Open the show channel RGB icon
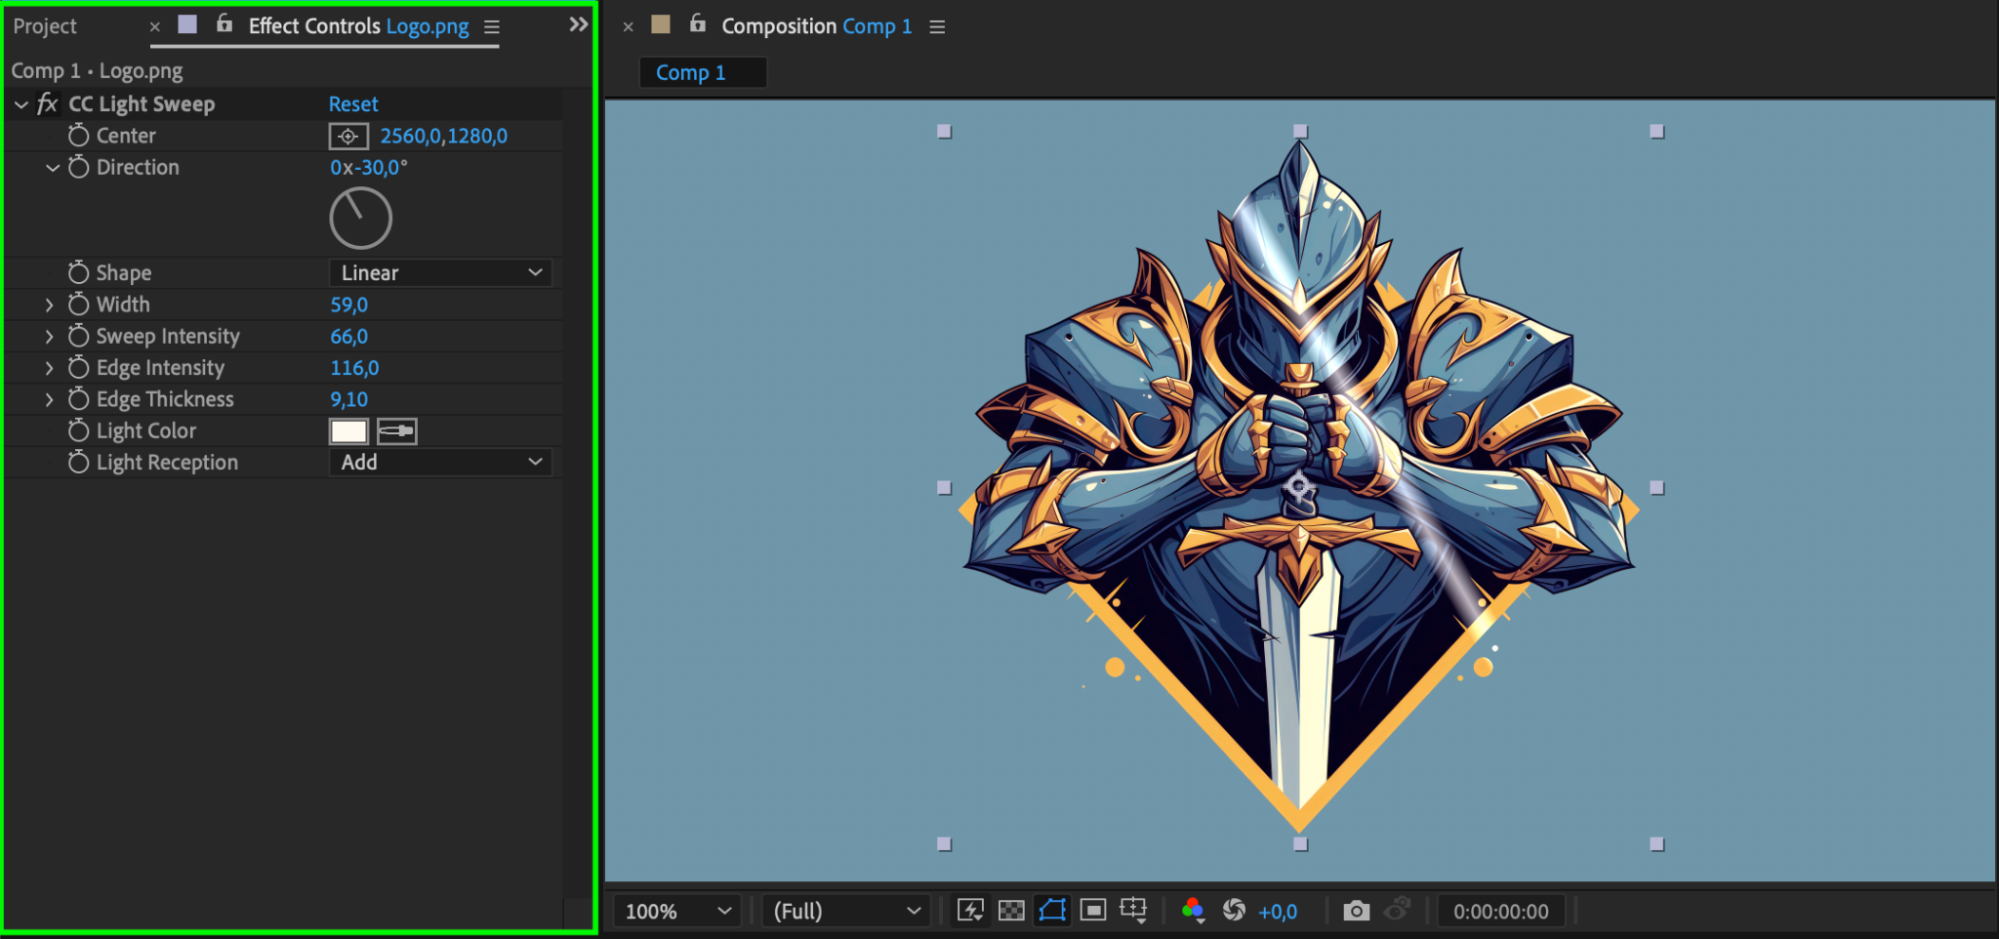 click(1192, 910)
